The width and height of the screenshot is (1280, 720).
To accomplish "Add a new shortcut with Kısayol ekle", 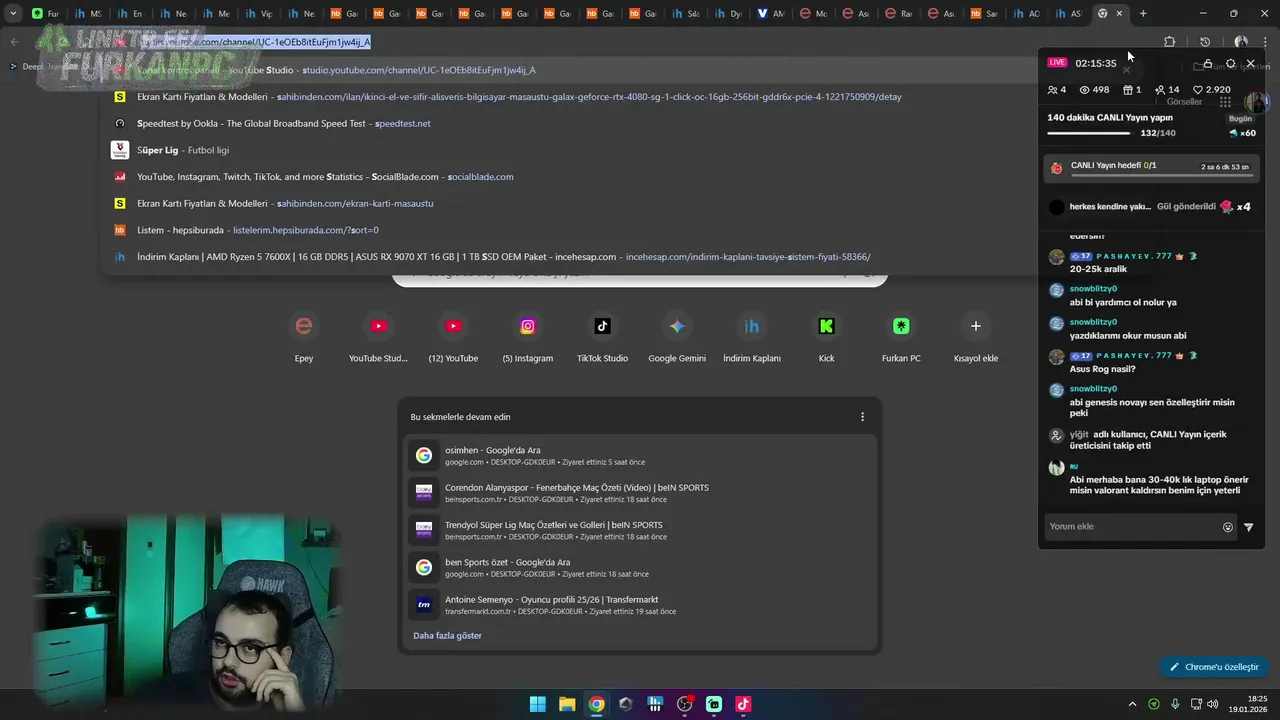I will (x=976, y=337).
